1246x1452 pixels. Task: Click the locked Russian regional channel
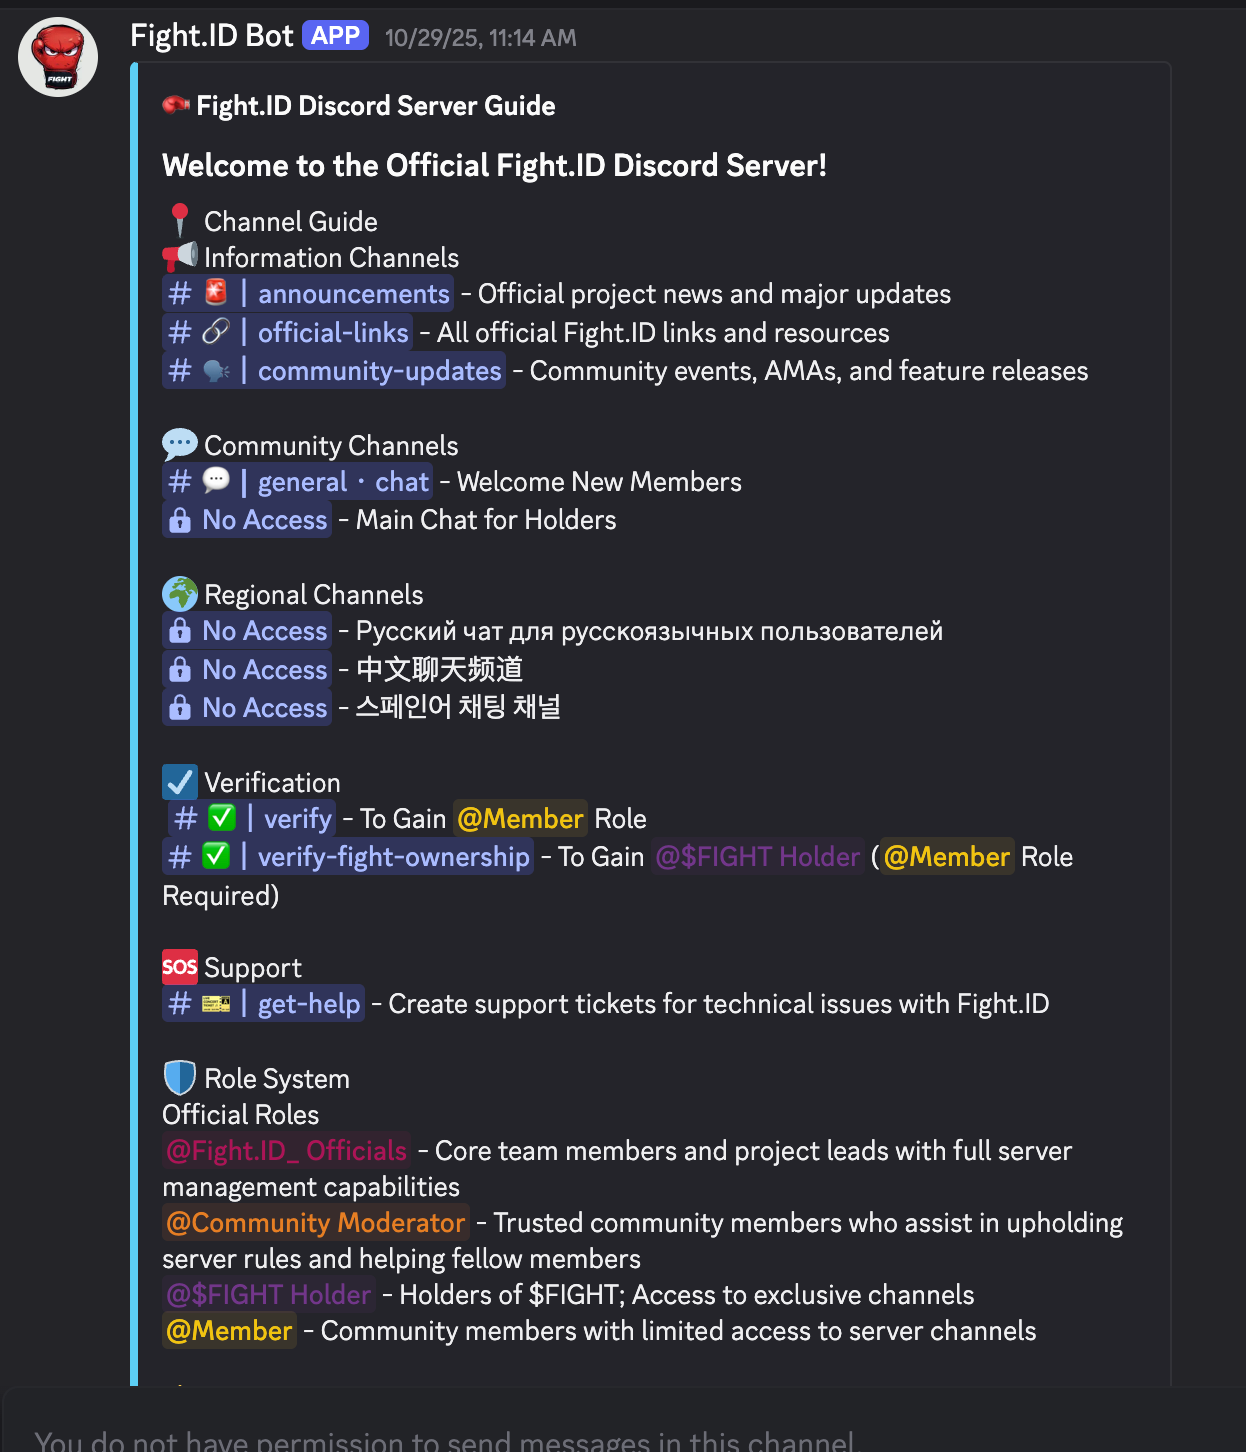click(247, 631)
